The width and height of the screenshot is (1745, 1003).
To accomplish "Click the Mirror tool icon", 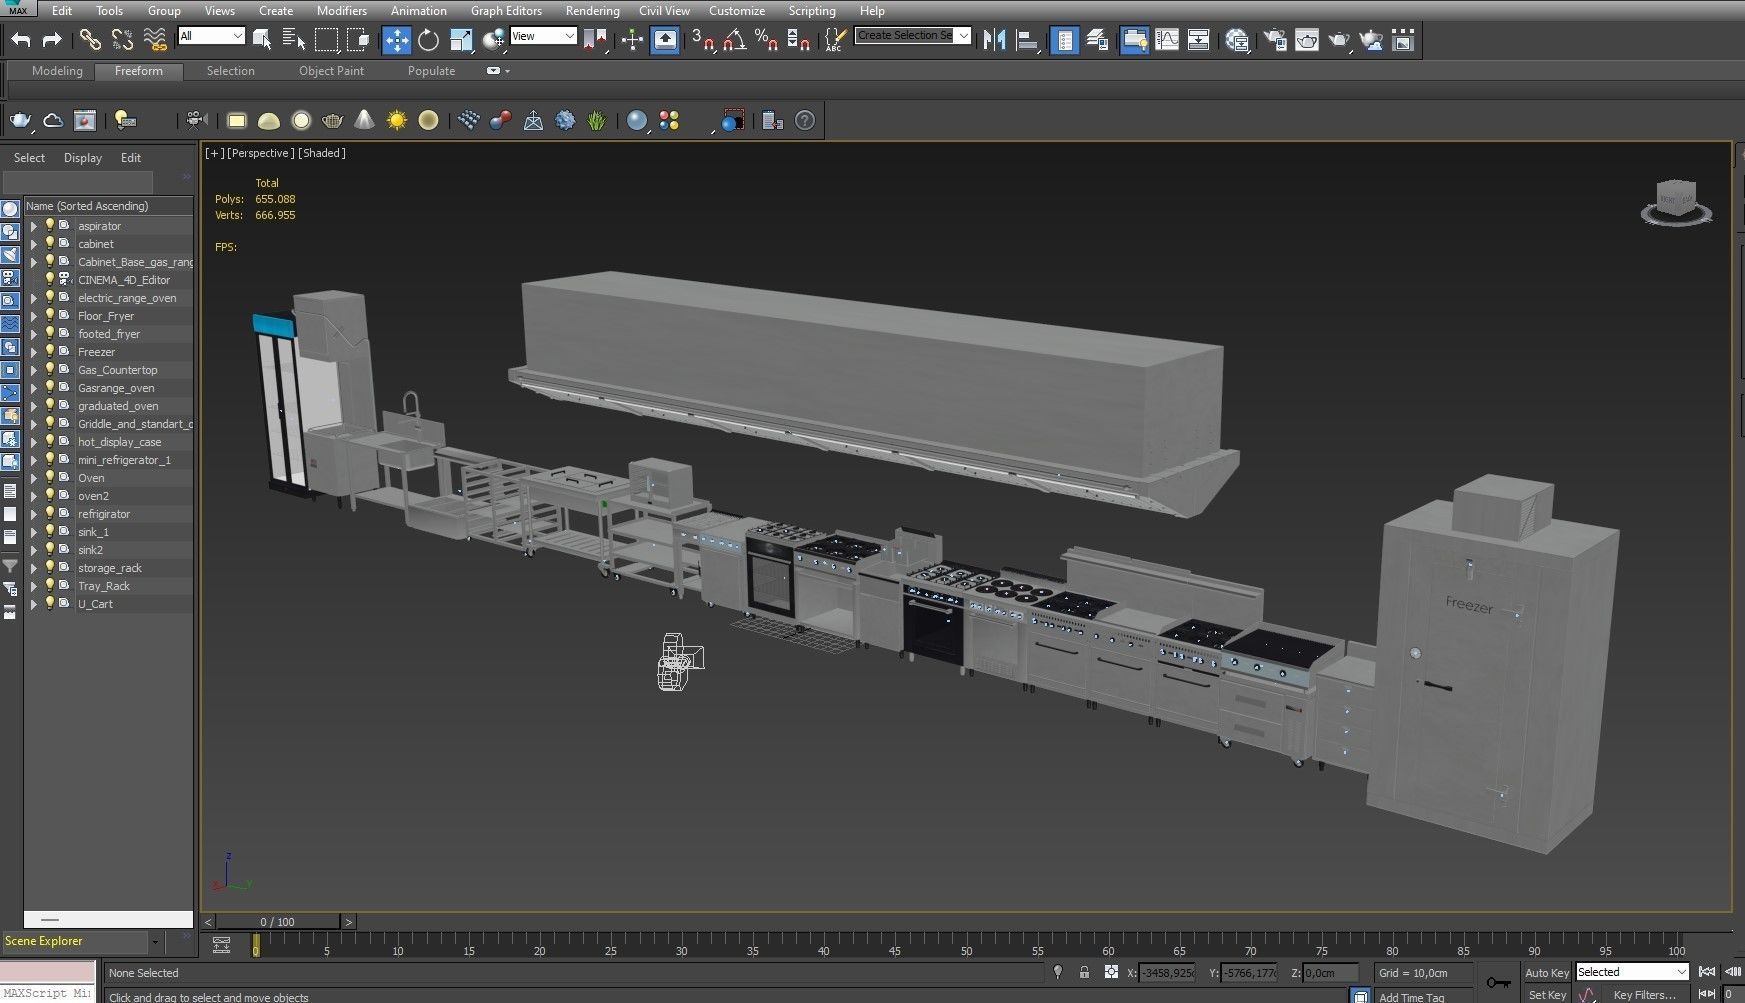I will [x=994, y=40].
